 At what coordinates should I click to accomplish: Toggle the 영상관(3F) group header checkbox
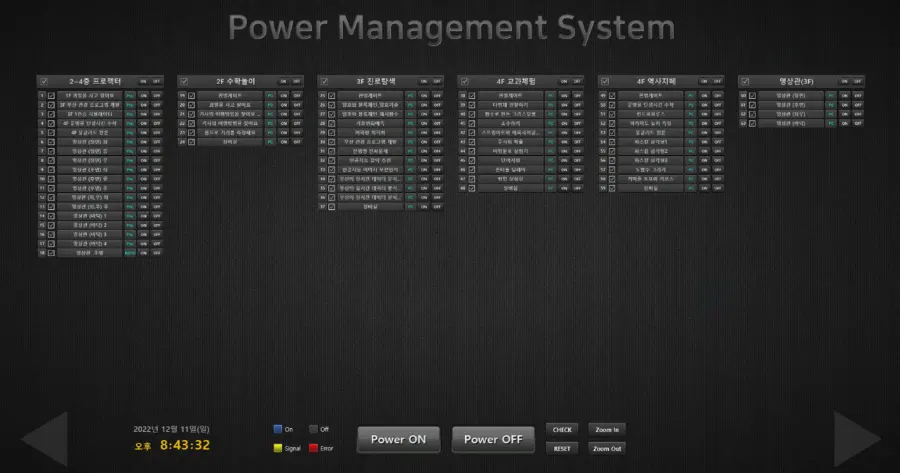744,81
